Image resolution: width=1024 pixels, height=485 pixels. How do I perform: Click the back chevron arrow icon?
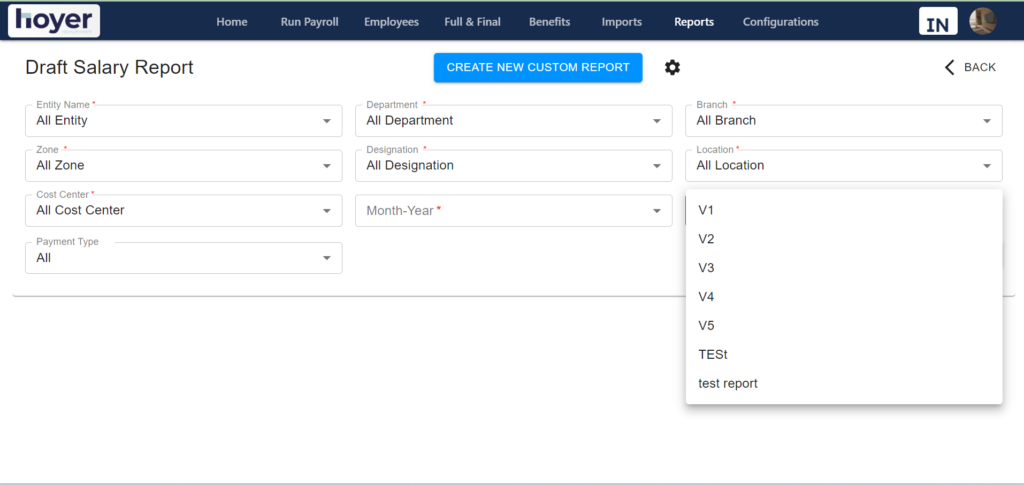point(950,67)
